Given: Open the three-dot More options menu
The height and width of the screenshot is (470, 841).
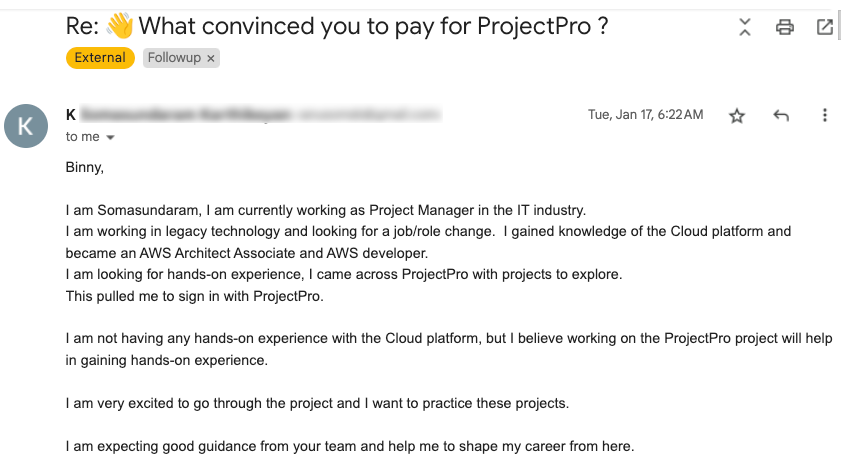Looking at the screenshot, I should click(825, 116).
